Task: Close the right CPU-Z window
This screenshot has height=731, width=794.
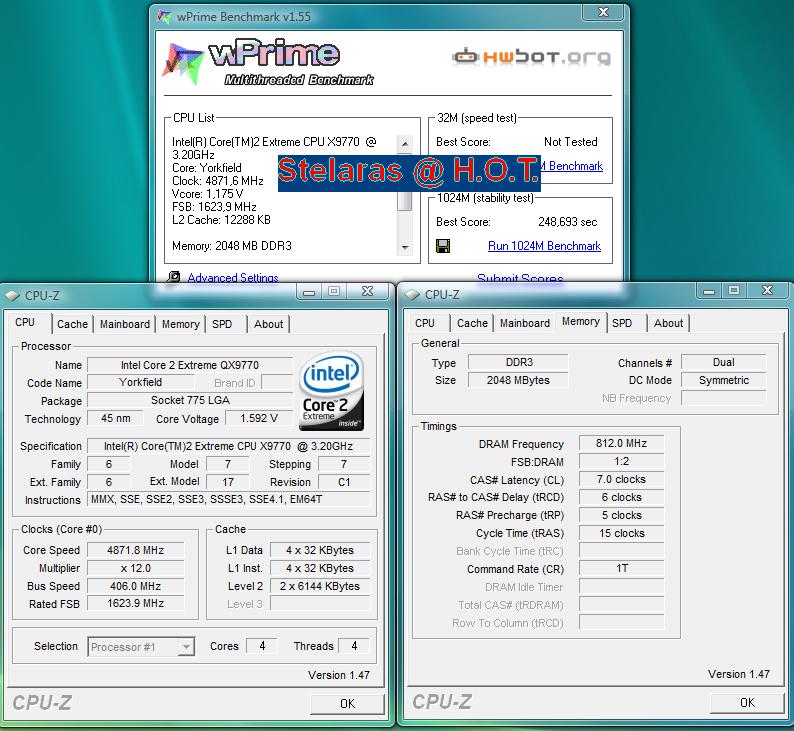Action: click(768, 290)
